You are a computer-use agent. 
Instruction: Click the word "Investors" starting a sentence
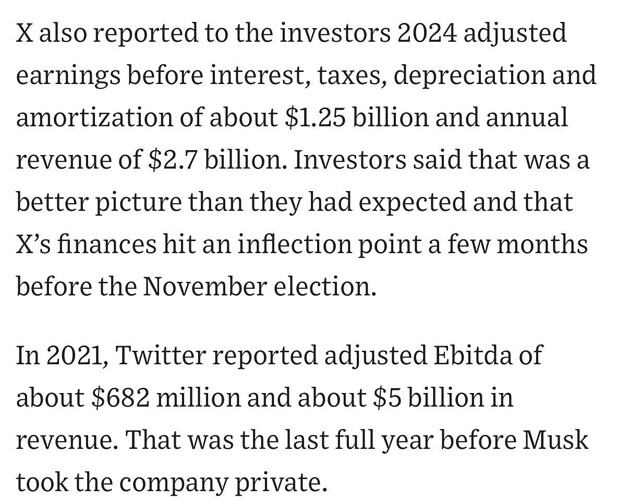(349, 160)
